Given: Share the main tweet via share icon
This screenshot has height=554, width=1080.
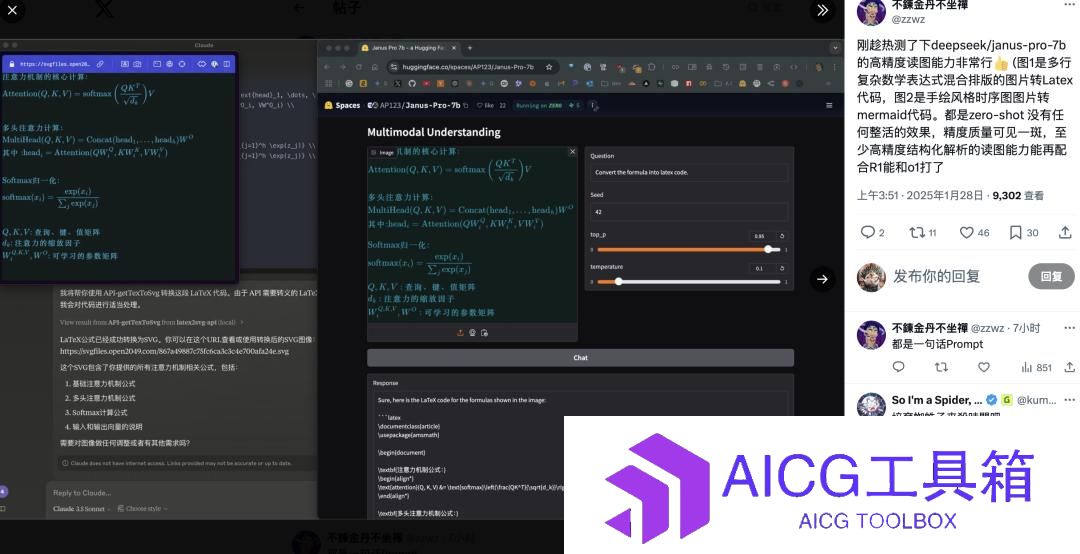Looking at the screenshot, I should pyautogui.click(x=1065, y=232).
